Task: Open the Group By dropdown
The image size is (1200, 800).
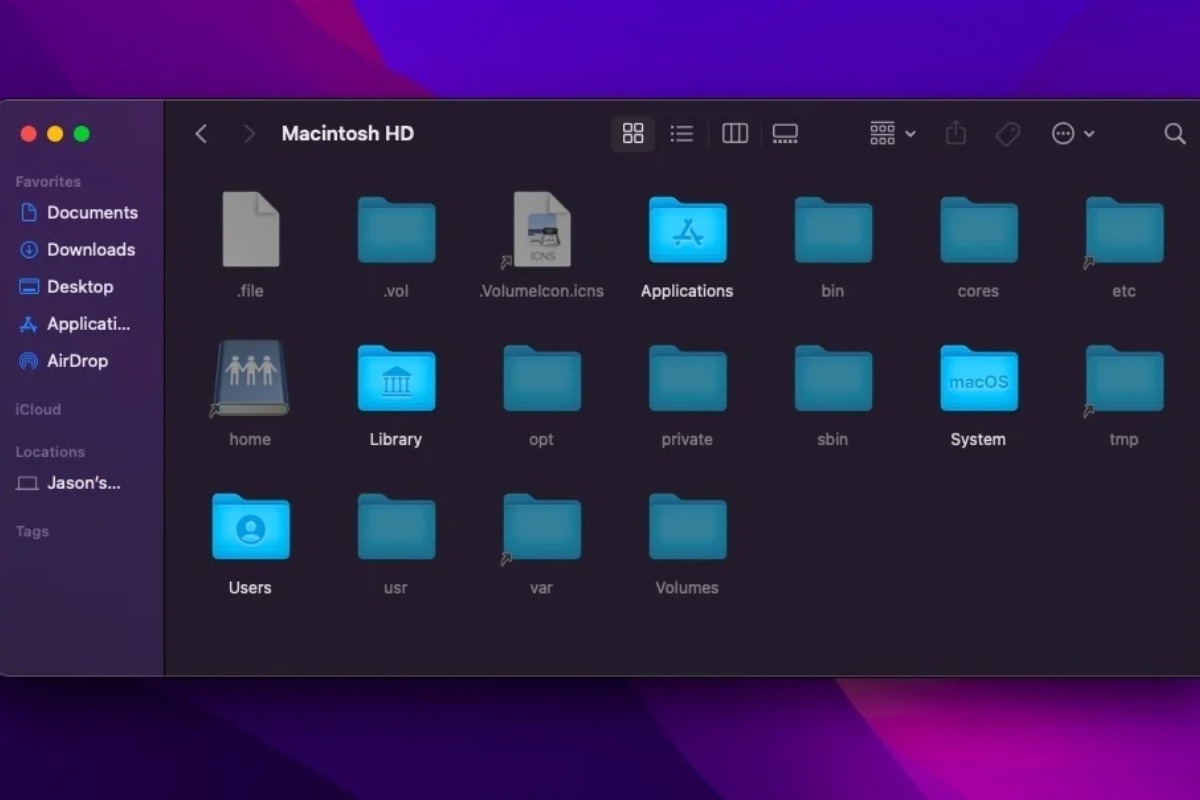Action: pos(892,134)
